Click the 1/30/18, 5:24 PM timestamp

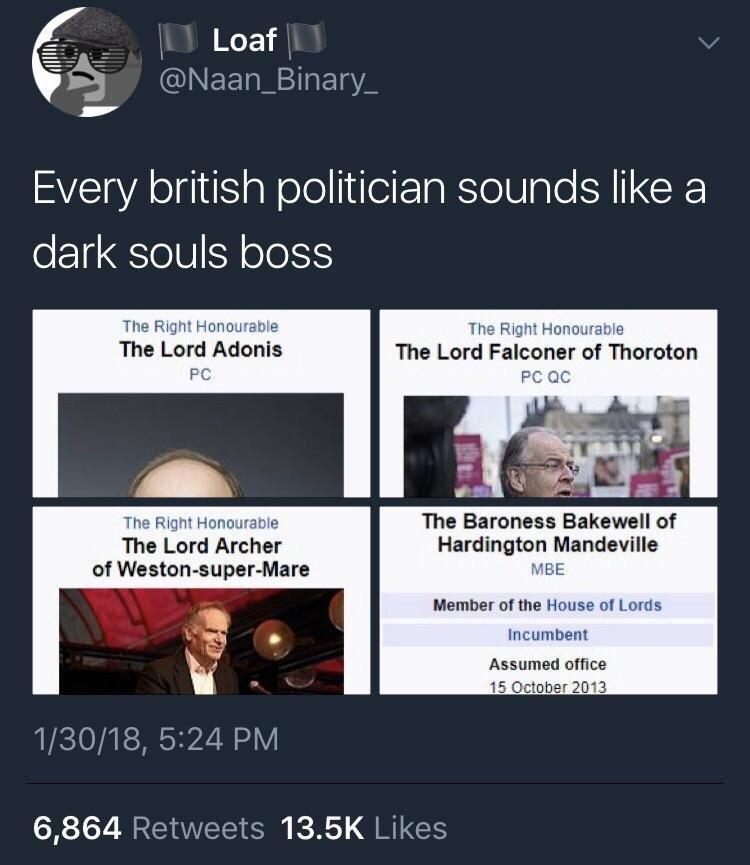[155, 739]
